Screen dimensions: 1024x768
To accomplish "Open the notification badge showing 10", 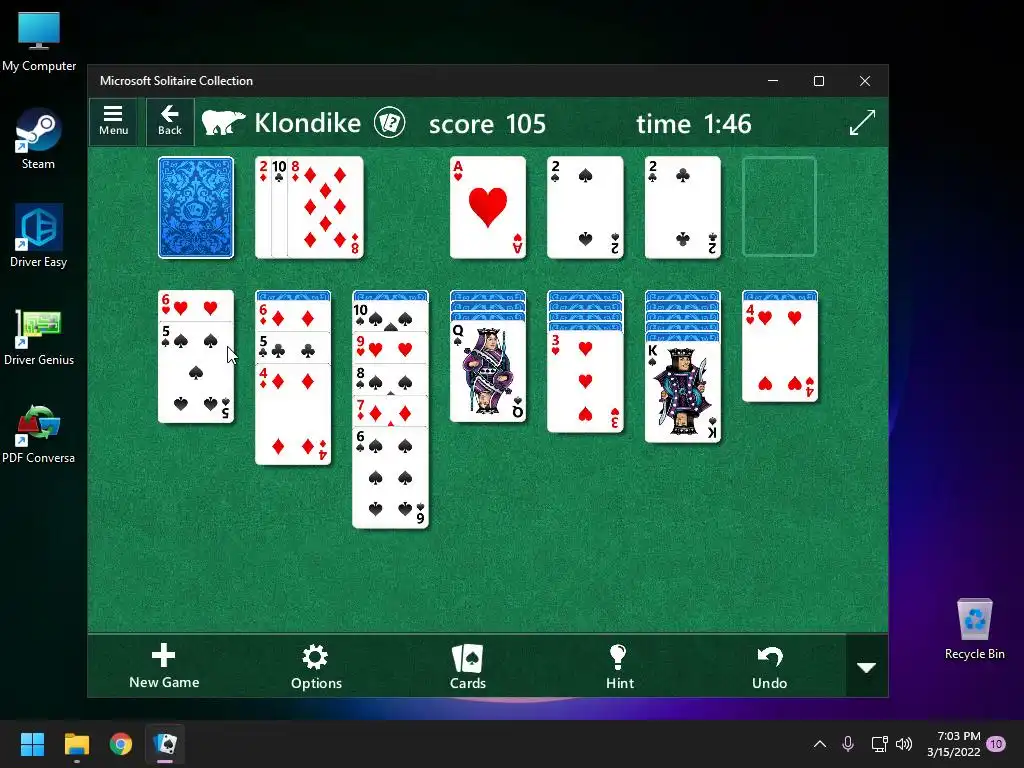I will [996, 744].
